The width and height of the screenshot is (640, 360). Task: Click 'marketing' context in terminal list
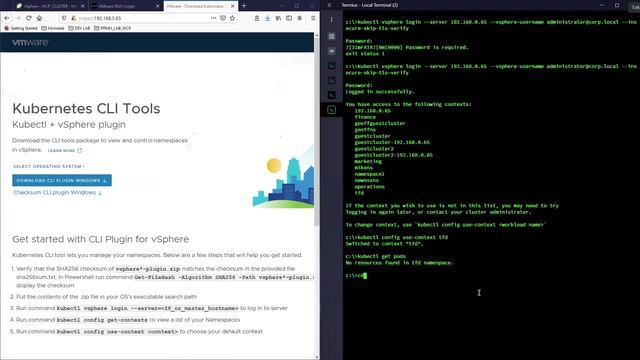(368, 161)
